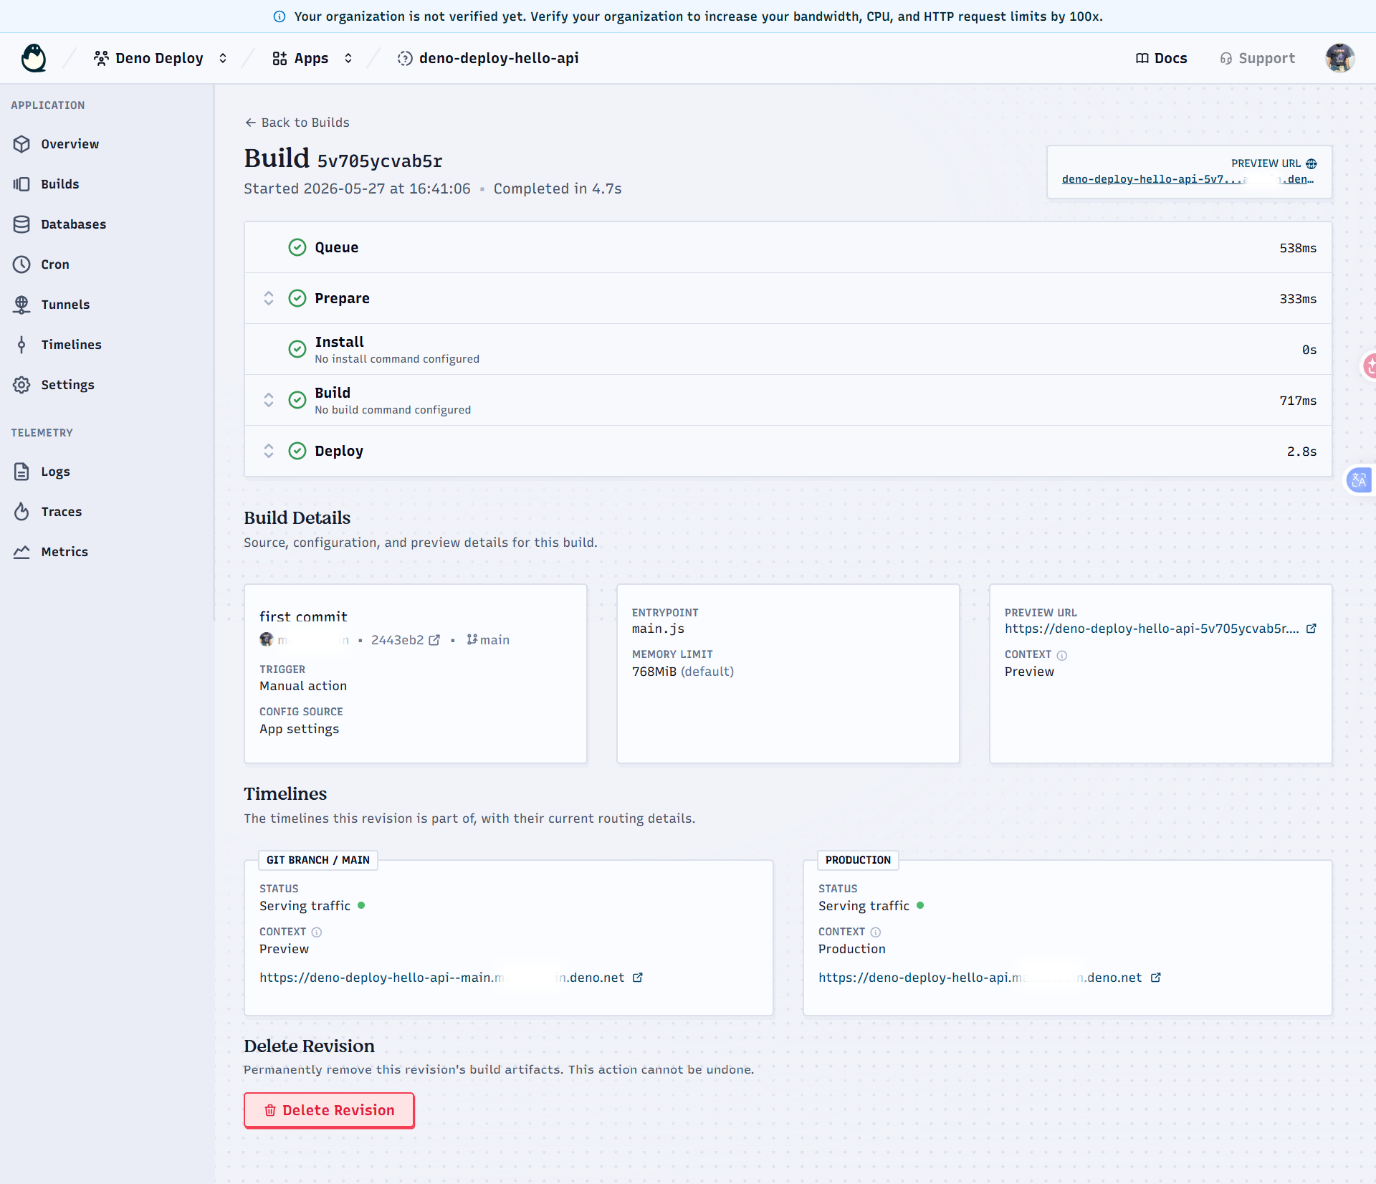The image size is (1376, 1184).
Task: Click the Deno logo icon
Action: point(34,58)
